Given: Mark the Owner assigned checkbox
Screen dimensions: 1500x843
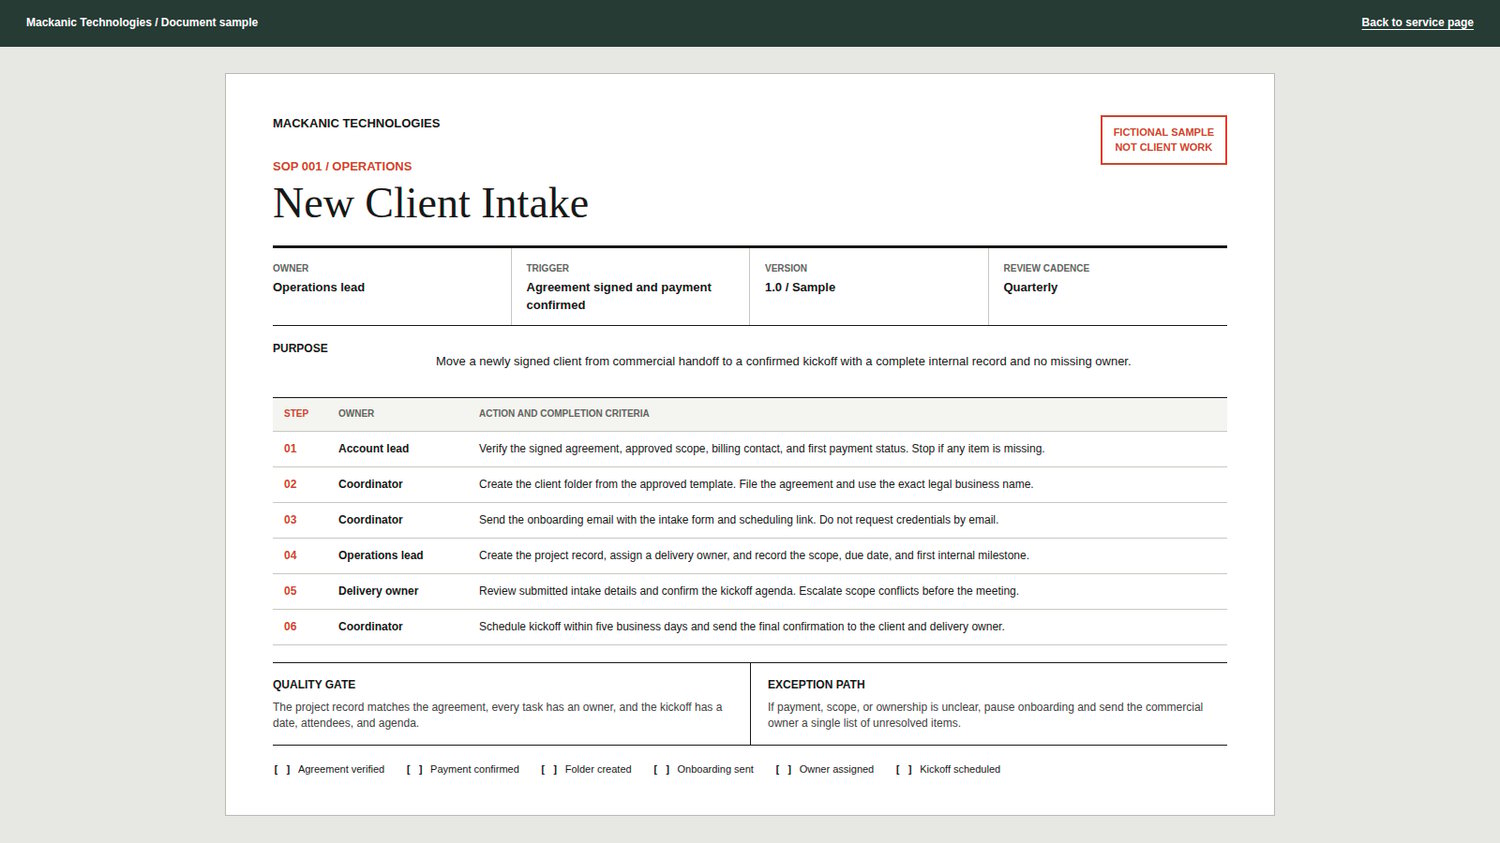Looking at the screenshot, I should coord(783,769).
